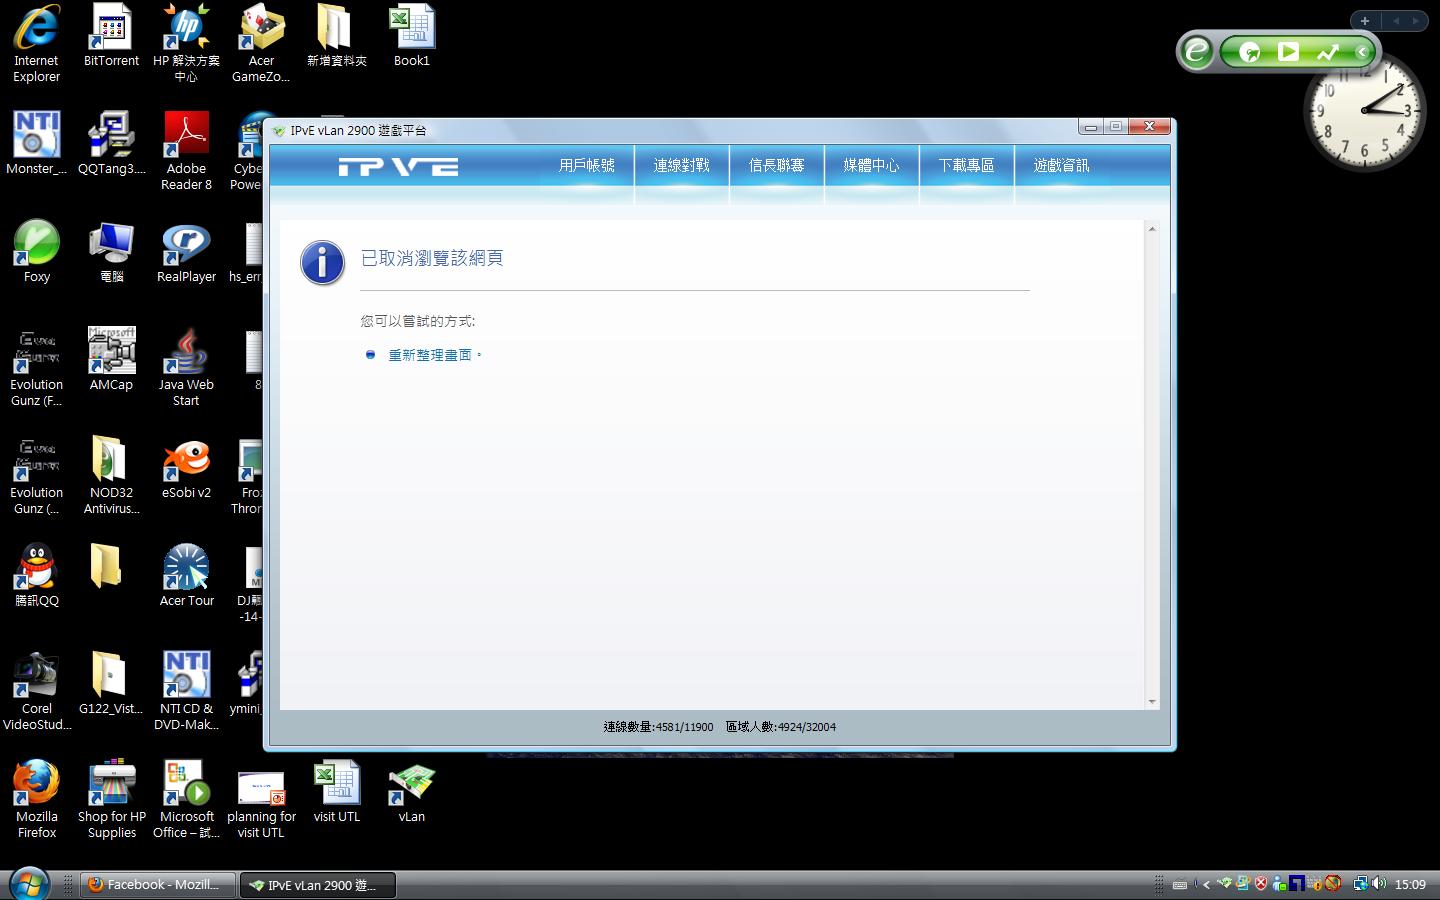Select the visit UTL Excel file
Viewport: 1440px width, 900px height.
click(336, 792)
